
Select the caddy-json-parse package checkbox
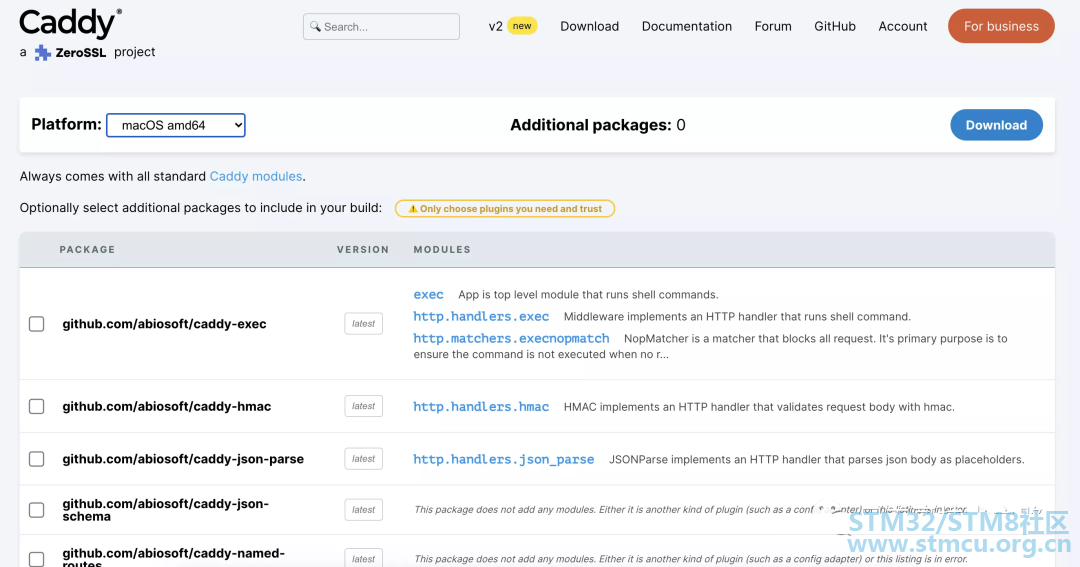(37, 459)
